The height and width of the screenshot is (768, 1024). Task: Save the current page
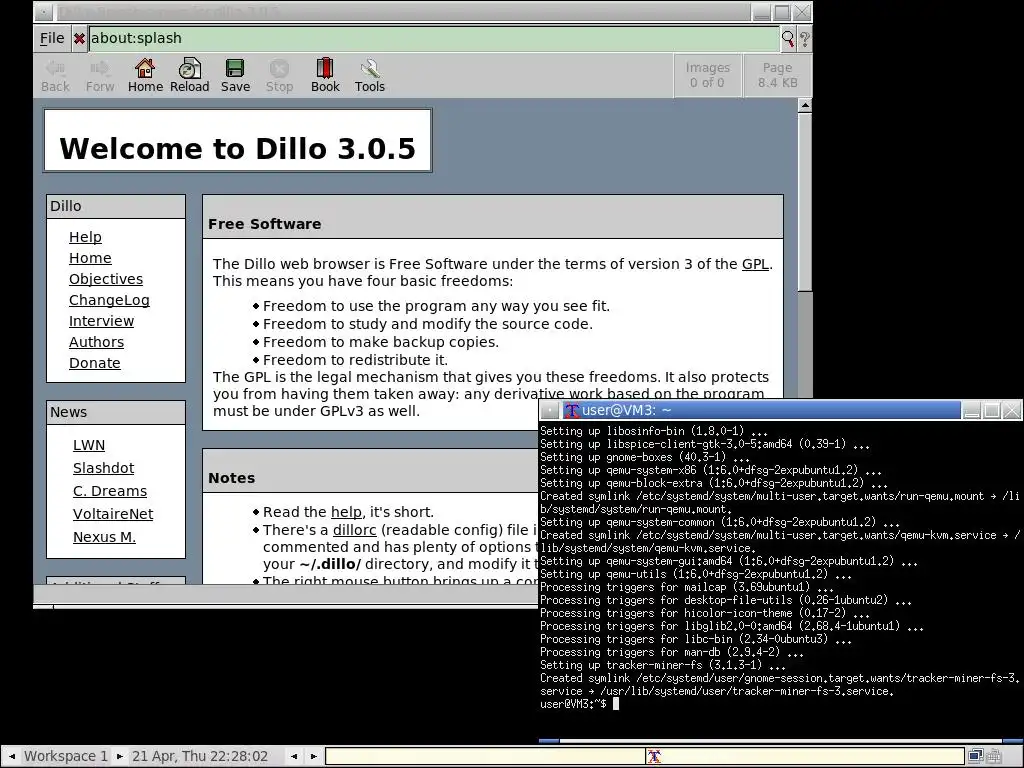[x=235, y=76]
